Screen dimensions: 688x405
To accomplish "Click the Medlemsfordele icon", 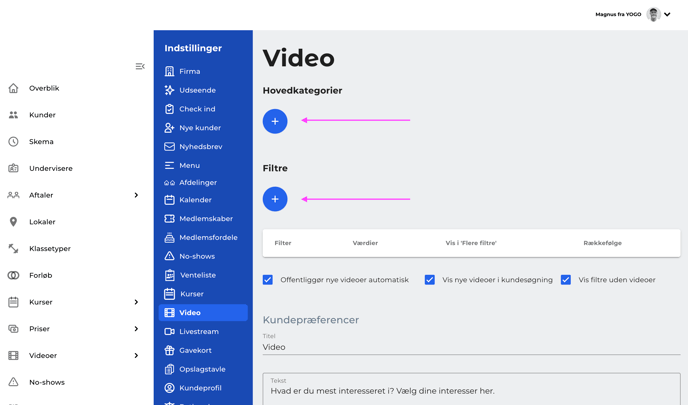I will [169, 237].
